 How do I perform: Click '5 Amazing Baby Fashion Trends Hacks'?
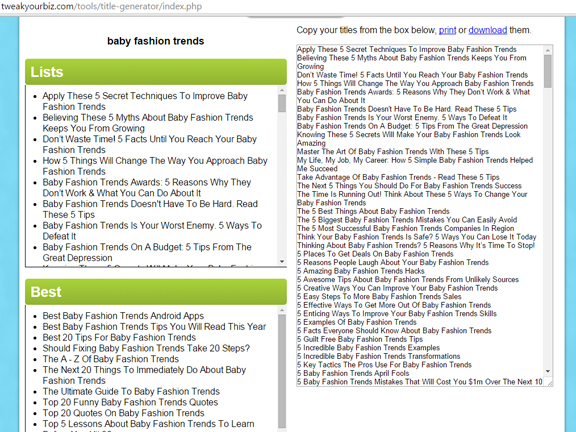pyautogui.click(x=361, y=271)
